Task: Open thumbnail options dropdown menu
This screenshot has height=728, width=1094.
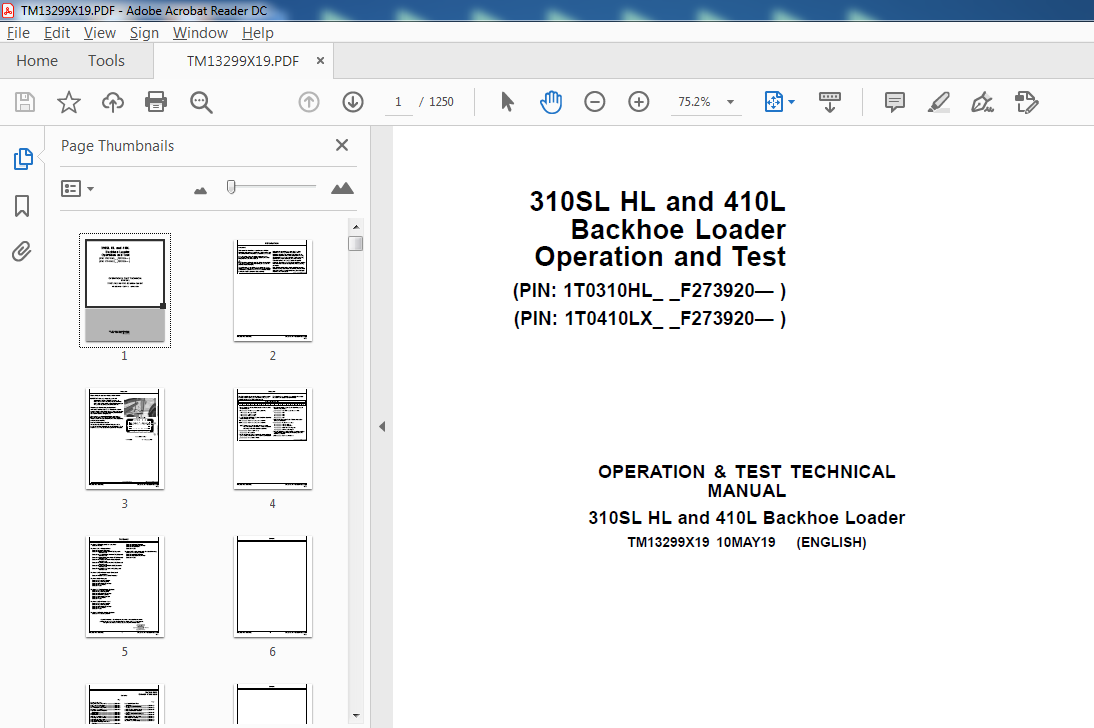Action: pos(77,188)
